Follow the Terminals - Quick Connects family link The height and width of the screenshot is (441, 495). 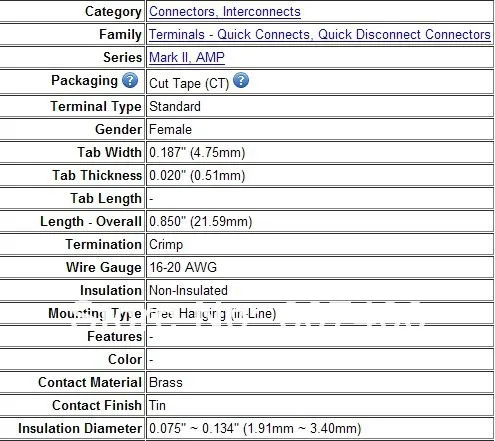click(320, 34)
